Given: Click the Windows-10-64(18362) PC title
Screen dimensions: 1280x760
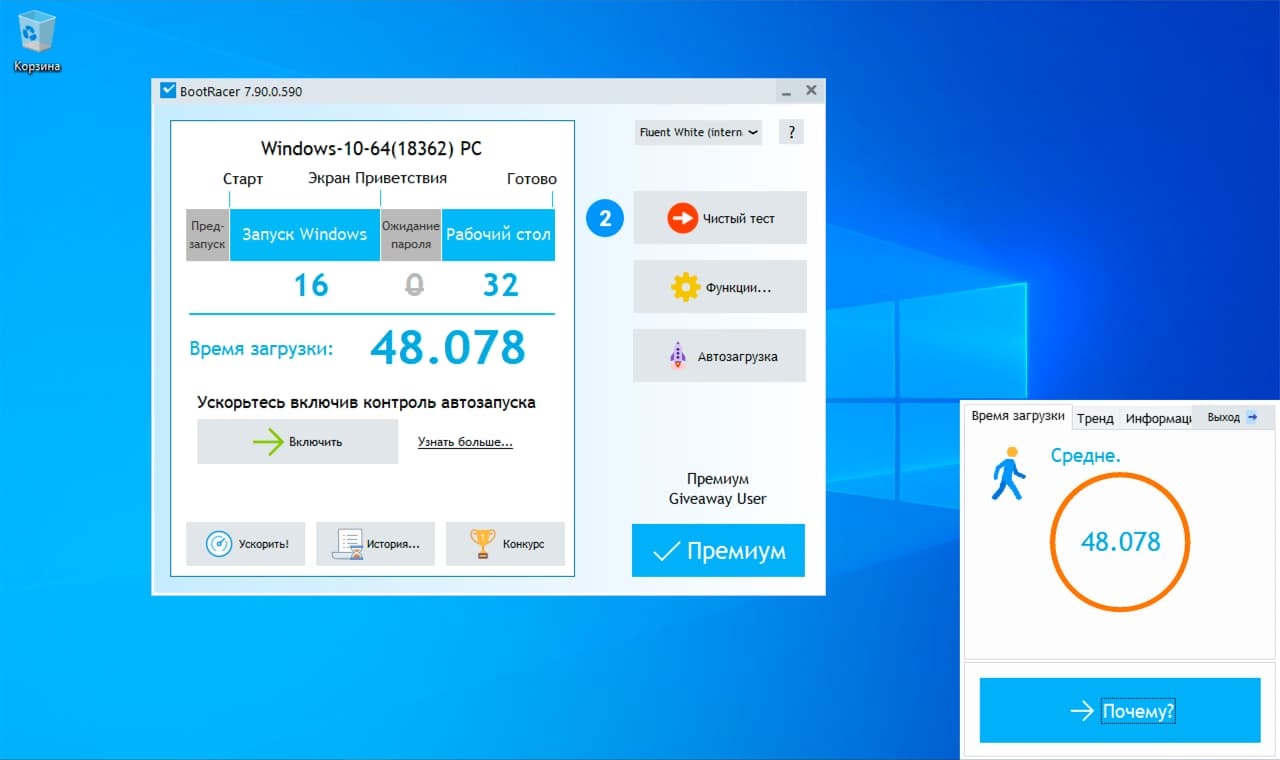Looking at the screenshot, I should pos(371,149).
